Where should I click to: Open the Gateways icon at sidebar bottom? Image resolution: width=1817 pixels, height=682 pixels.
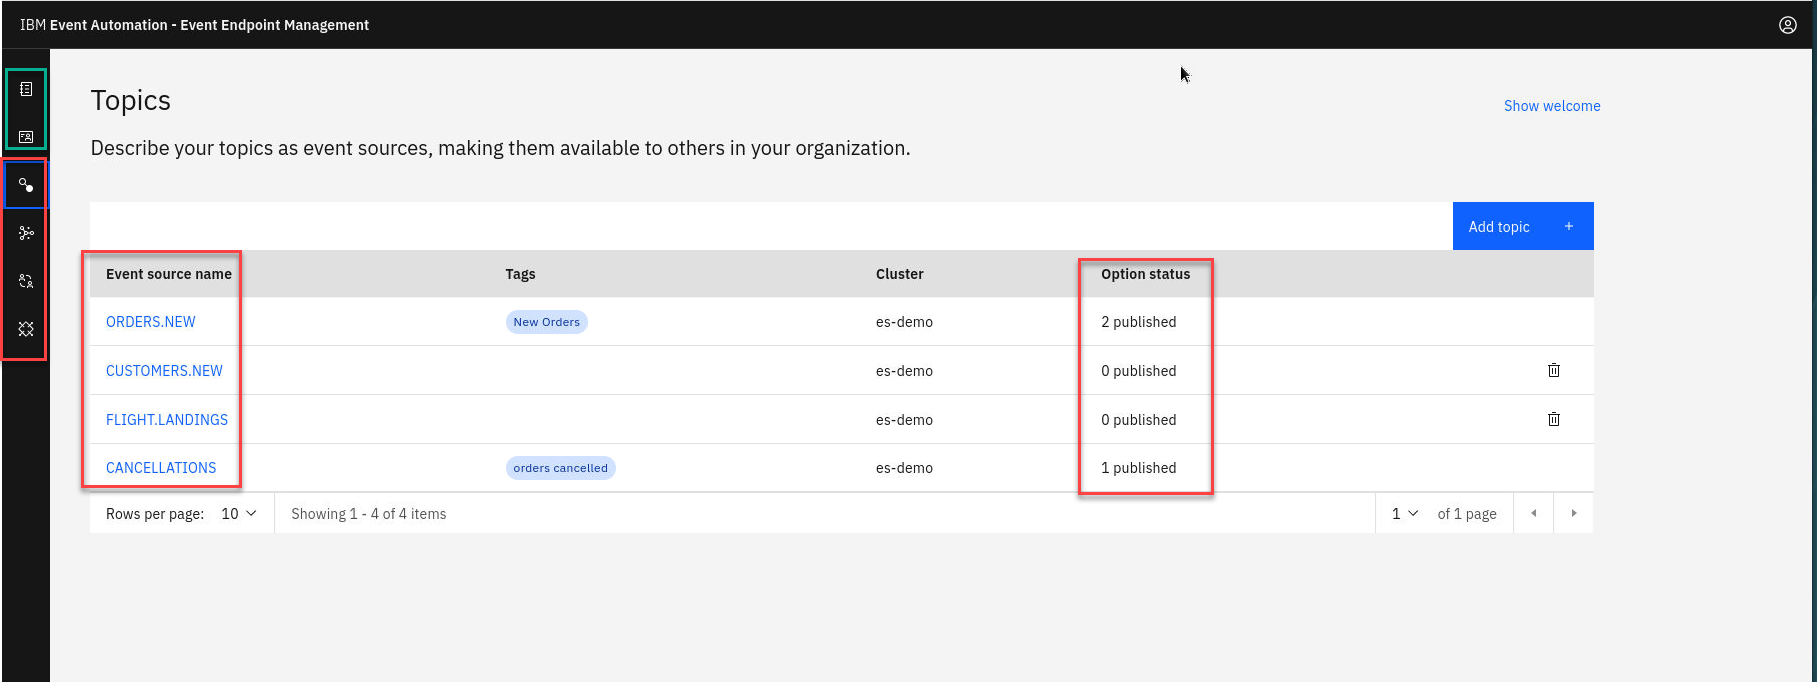pos(26,329)
